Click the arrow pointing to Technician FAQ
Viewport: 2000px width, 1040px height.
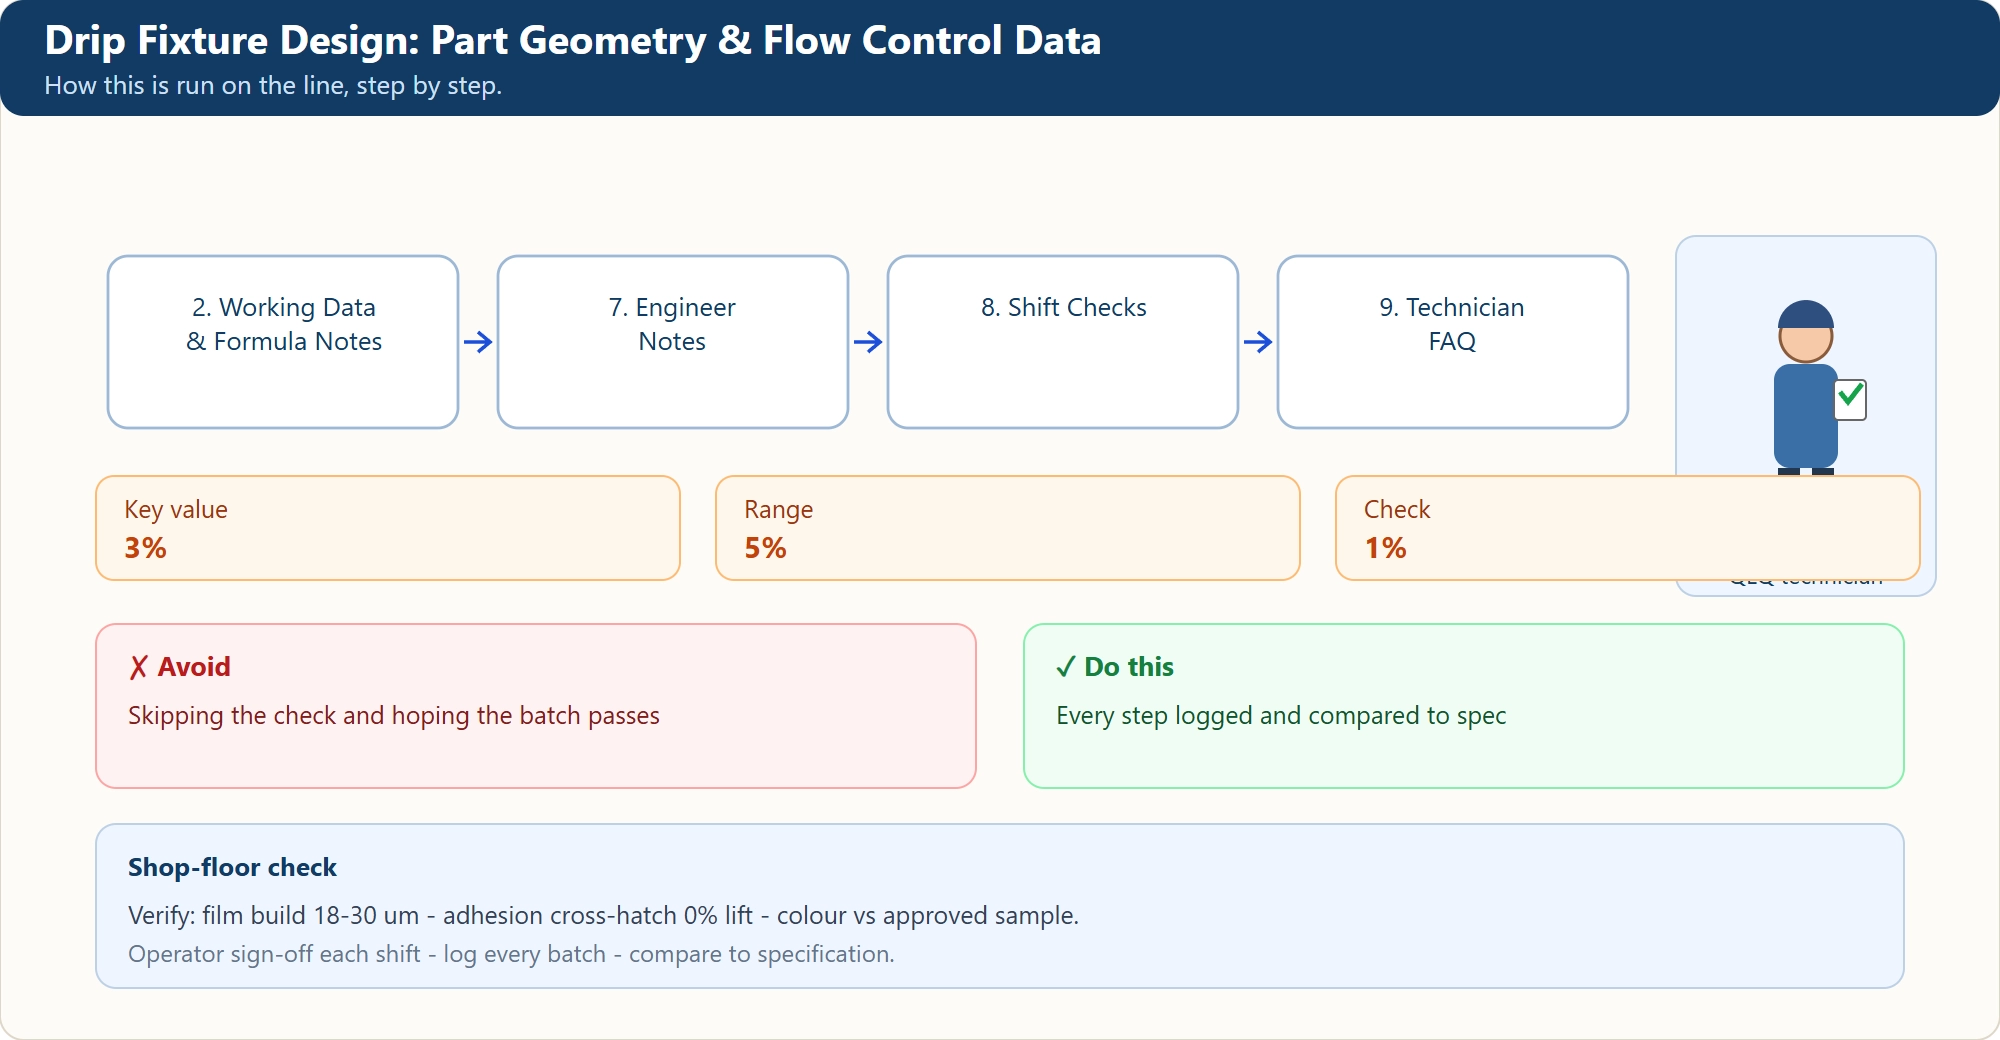(1258, 342)
